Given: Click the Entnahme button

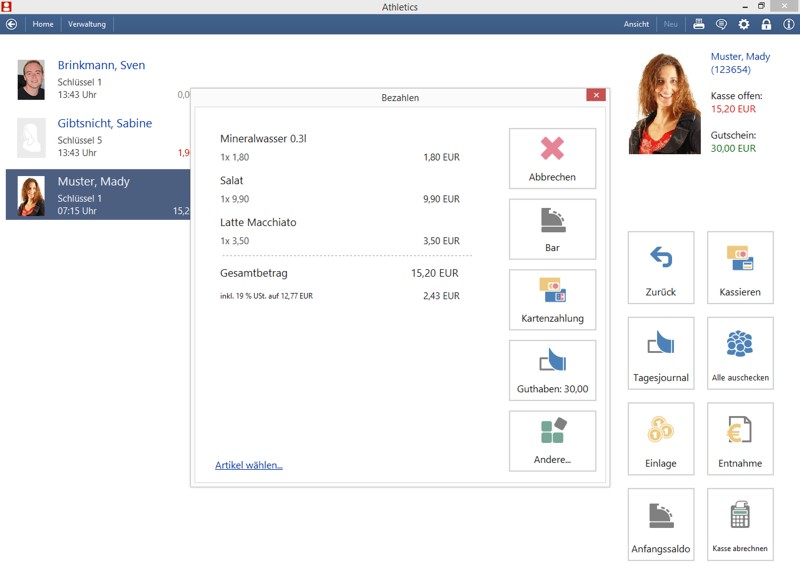Looking at the screenshot, I should (x=740, y=439).
